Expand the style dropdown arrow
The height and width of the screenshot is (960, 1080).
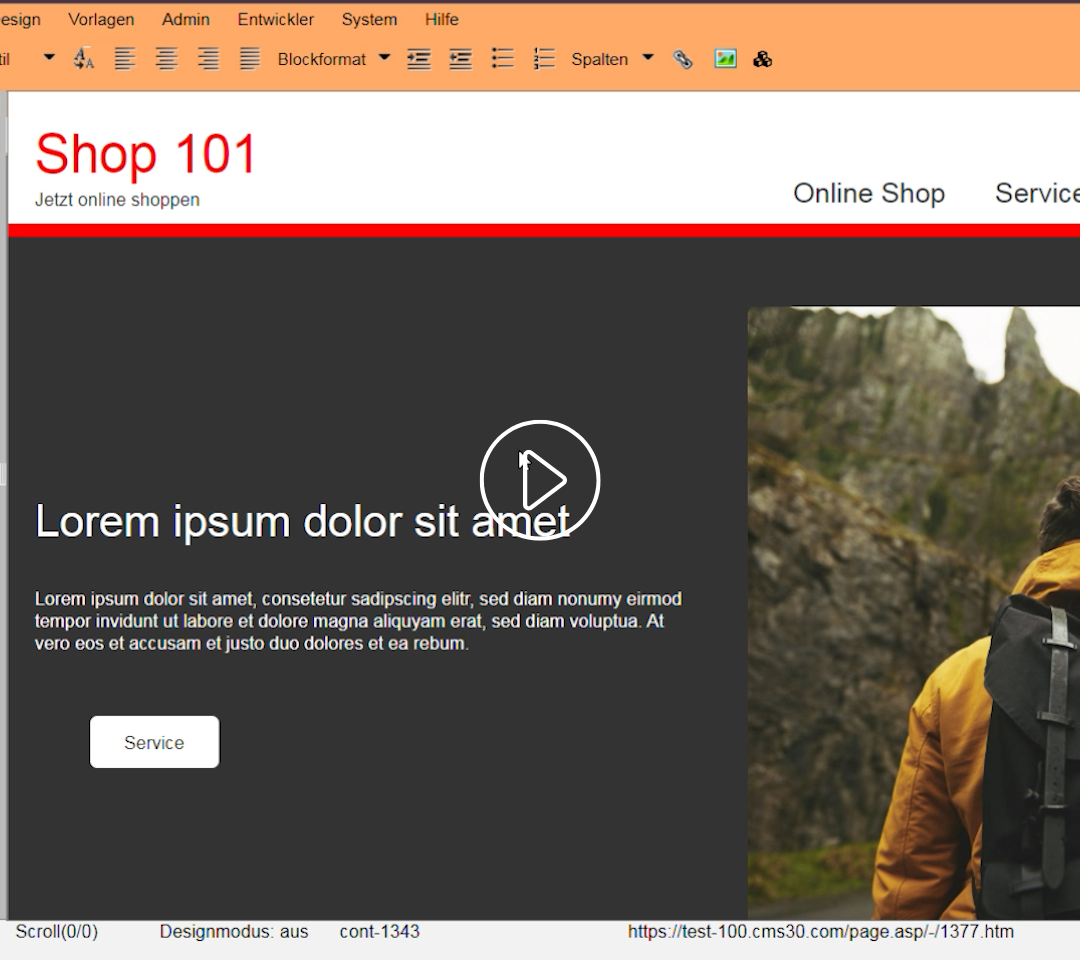49,57
